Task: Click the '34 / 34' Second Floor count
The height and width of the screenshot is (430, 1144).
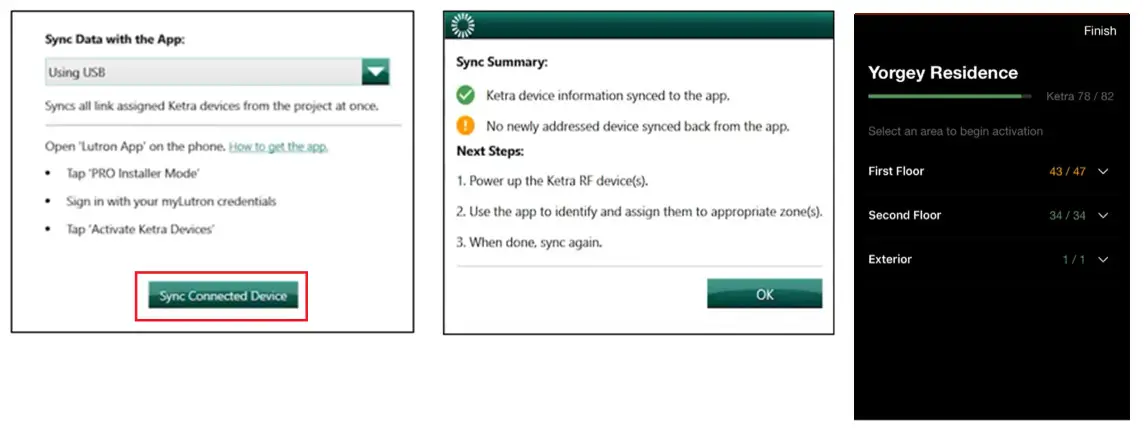Action: point(1067,215)
